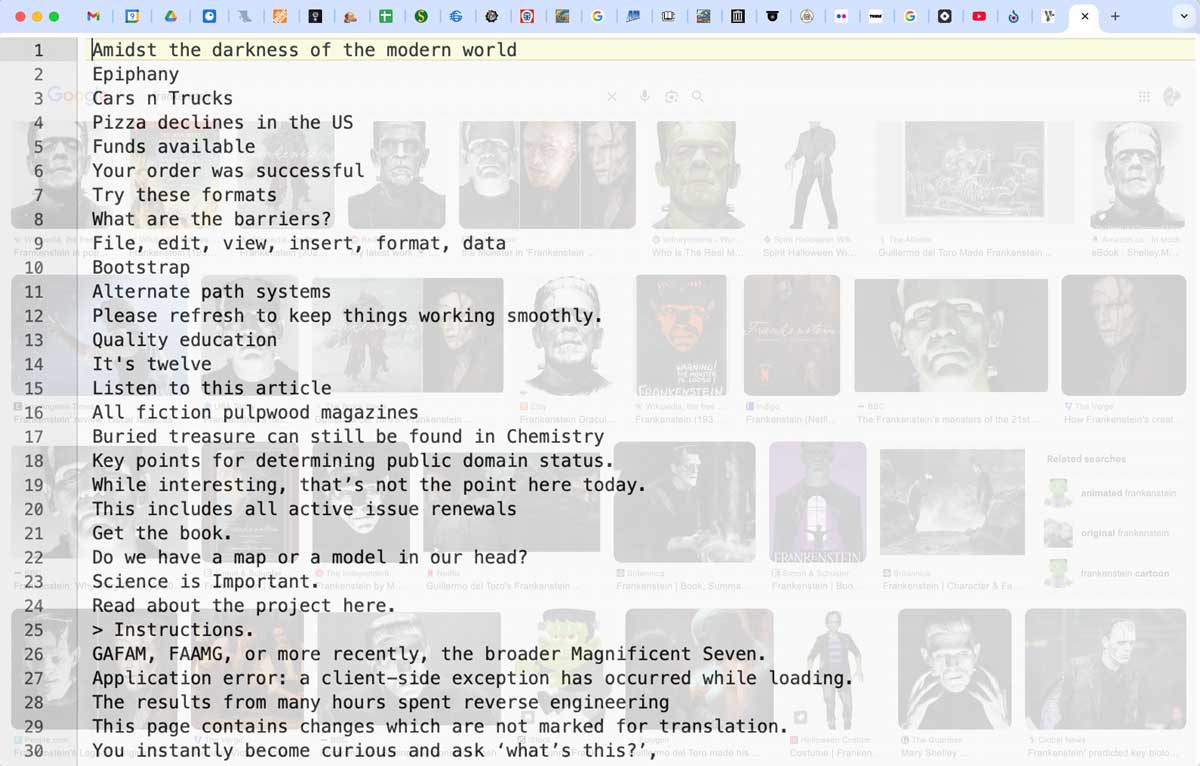
Task: Open the Google Calendar tab
Action: coord(132,16)
